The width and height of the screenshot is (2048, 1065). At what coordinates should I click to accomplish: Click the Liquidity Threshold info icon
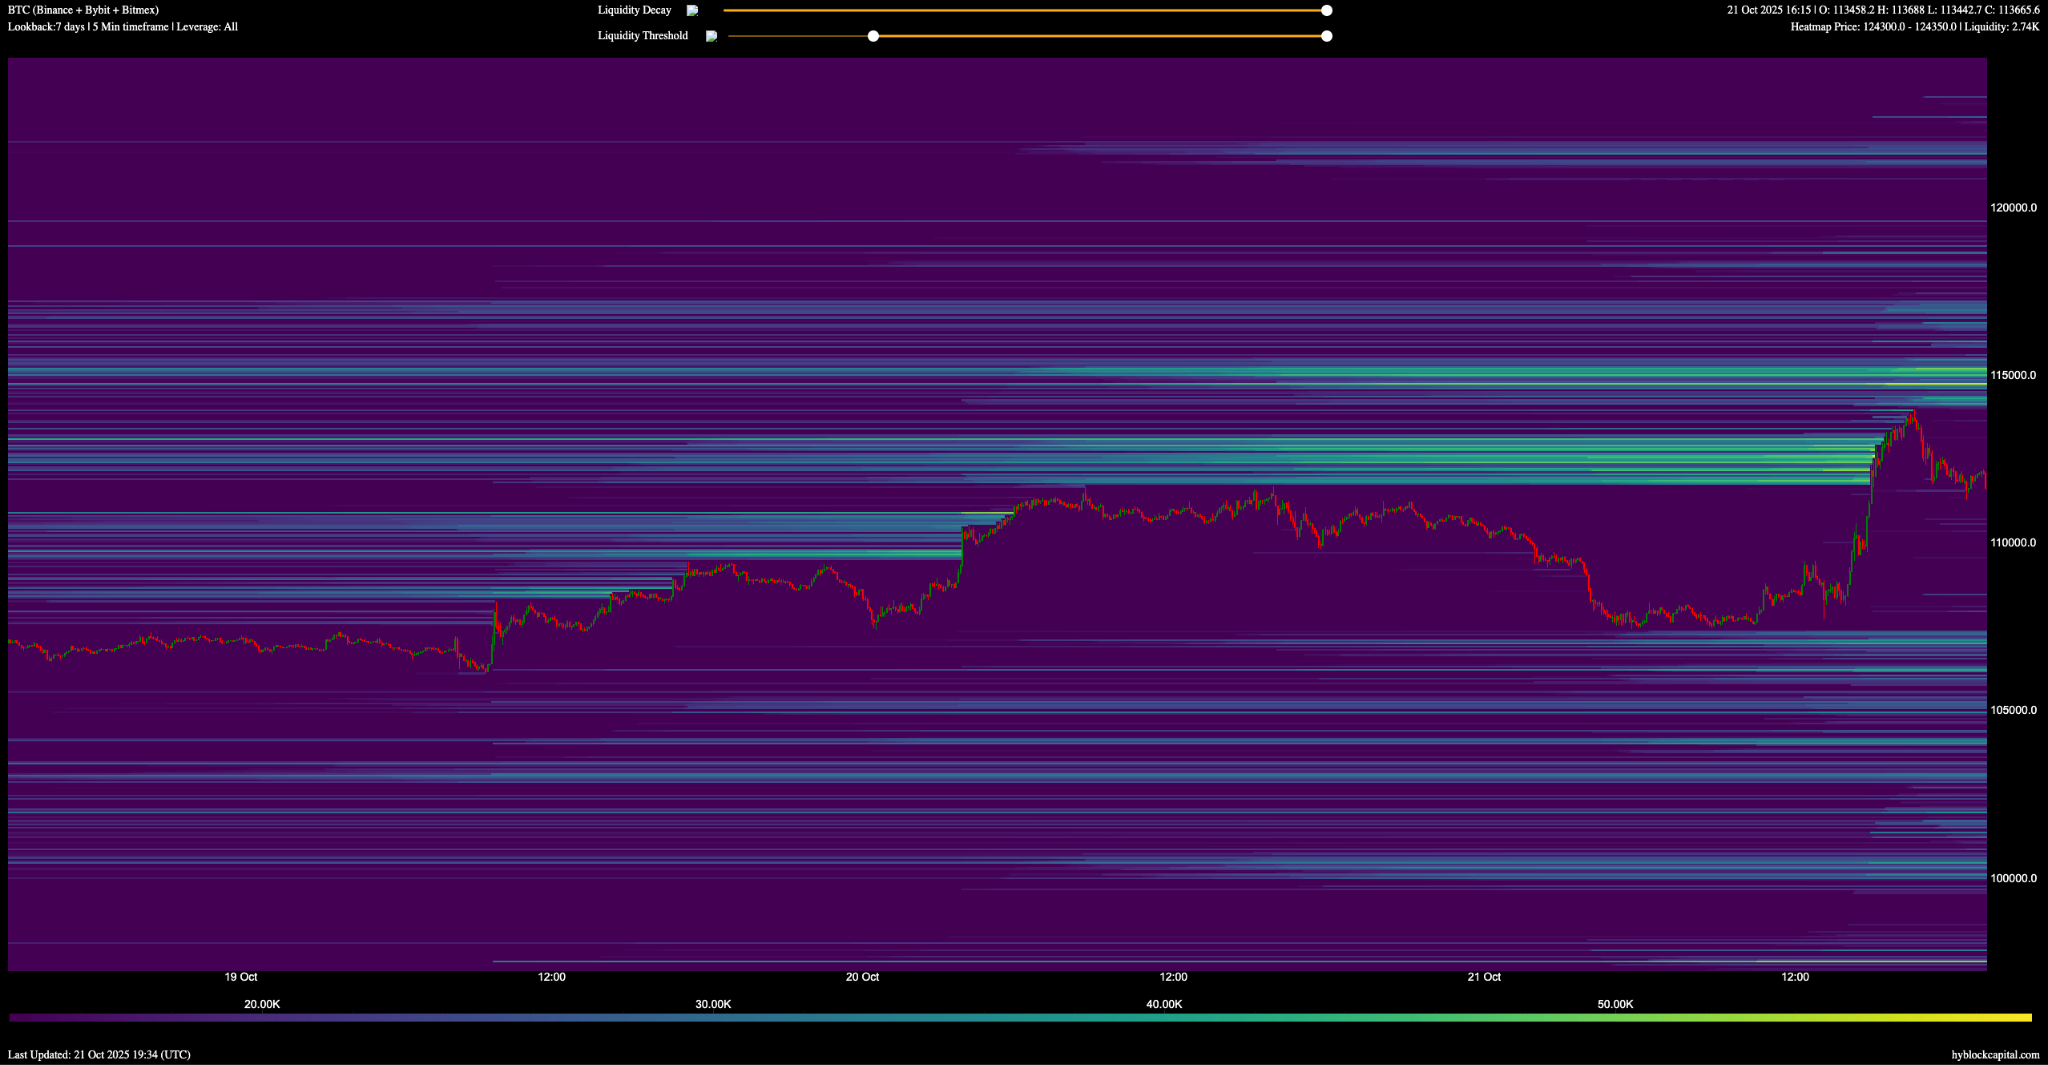click(x=711, y=36)
